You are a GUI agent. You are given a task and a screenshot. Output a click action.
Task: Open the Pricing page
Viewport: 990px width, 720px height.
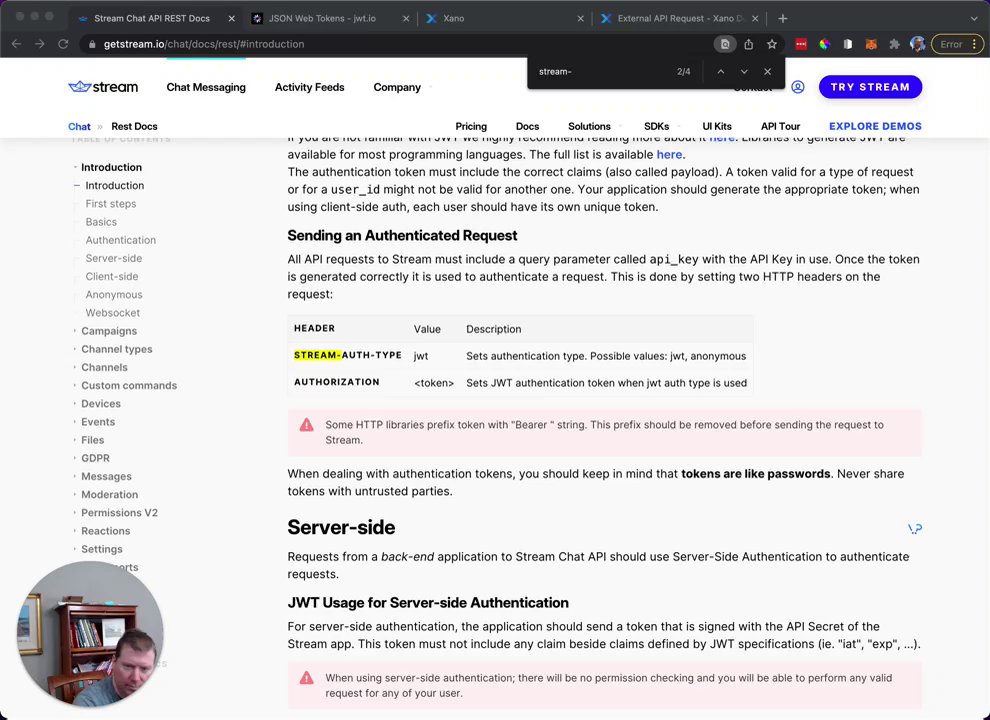click(x=471, y=126)
